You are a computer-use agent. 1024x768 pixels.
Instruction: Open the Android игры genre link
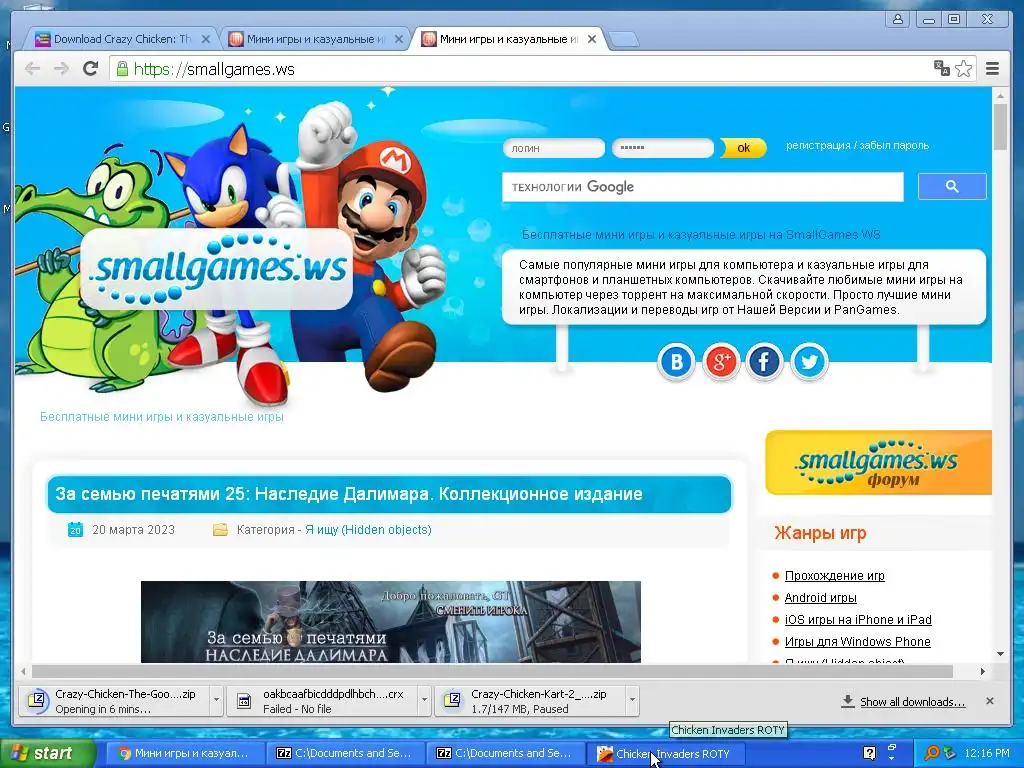pos(820,598)
